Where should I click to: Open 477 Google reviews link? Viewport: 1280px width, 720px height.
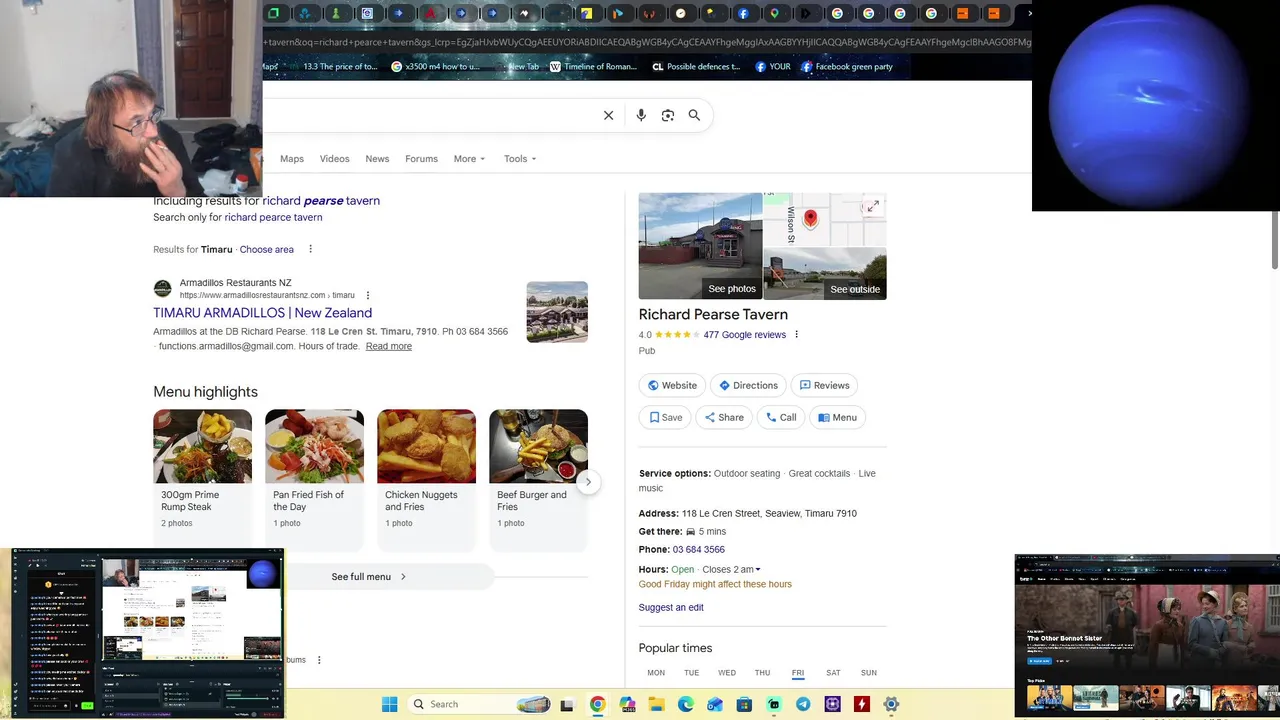(744, 335)
